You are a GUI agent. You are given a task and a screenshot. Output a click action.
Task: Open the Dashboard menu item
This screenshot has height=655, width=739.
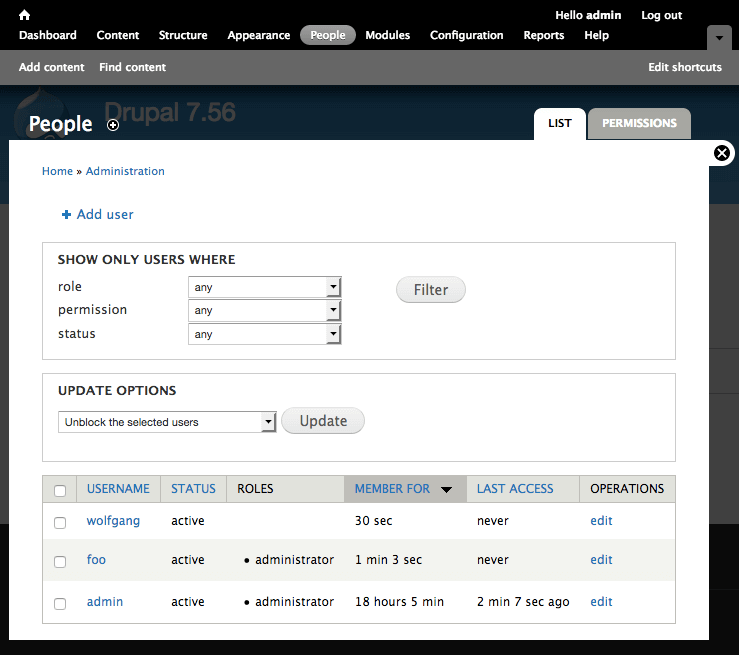48,35
